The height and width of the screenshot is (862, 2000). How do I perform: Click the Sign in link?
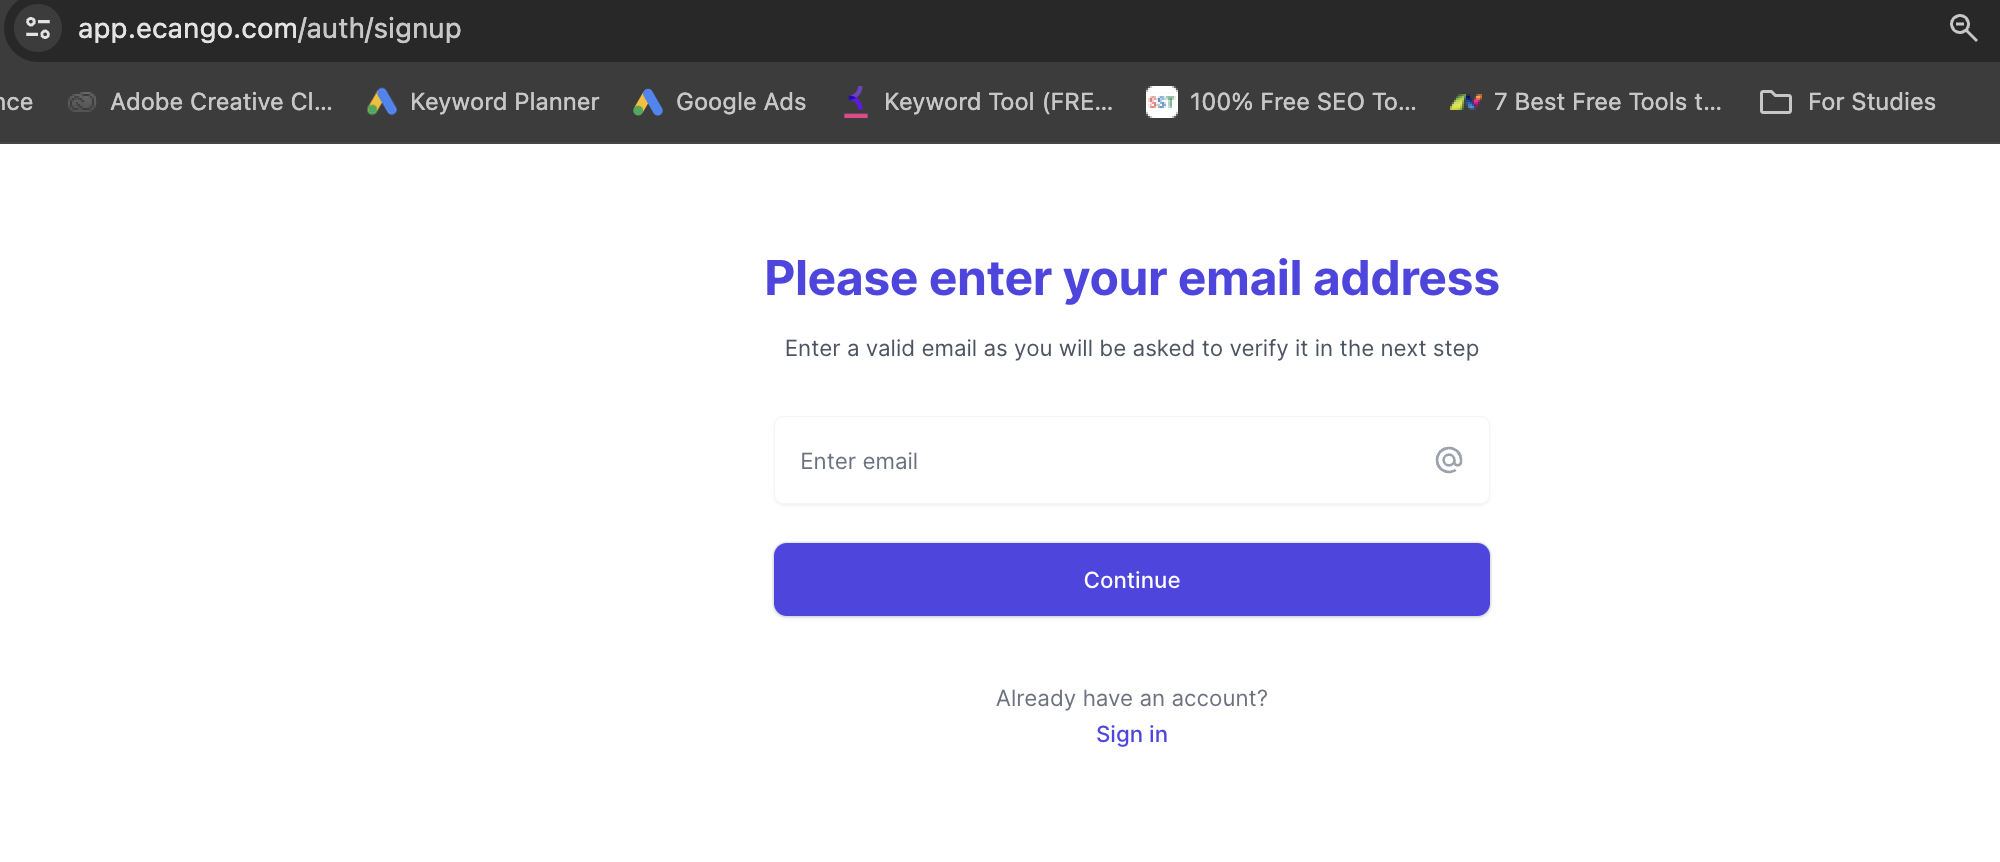point(1130,733)
